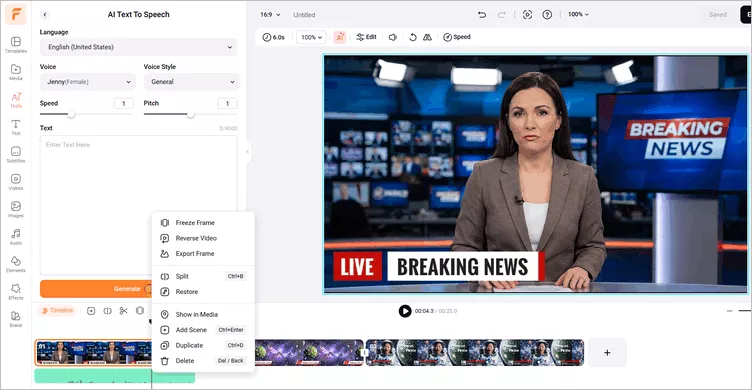Click the green audio track clip
752x390 pixels.
(x=115, y=377)
